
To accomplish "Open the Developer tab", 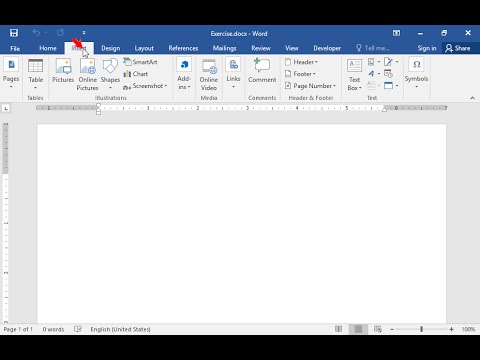I will pyautogui.click(x=327, y=48).
